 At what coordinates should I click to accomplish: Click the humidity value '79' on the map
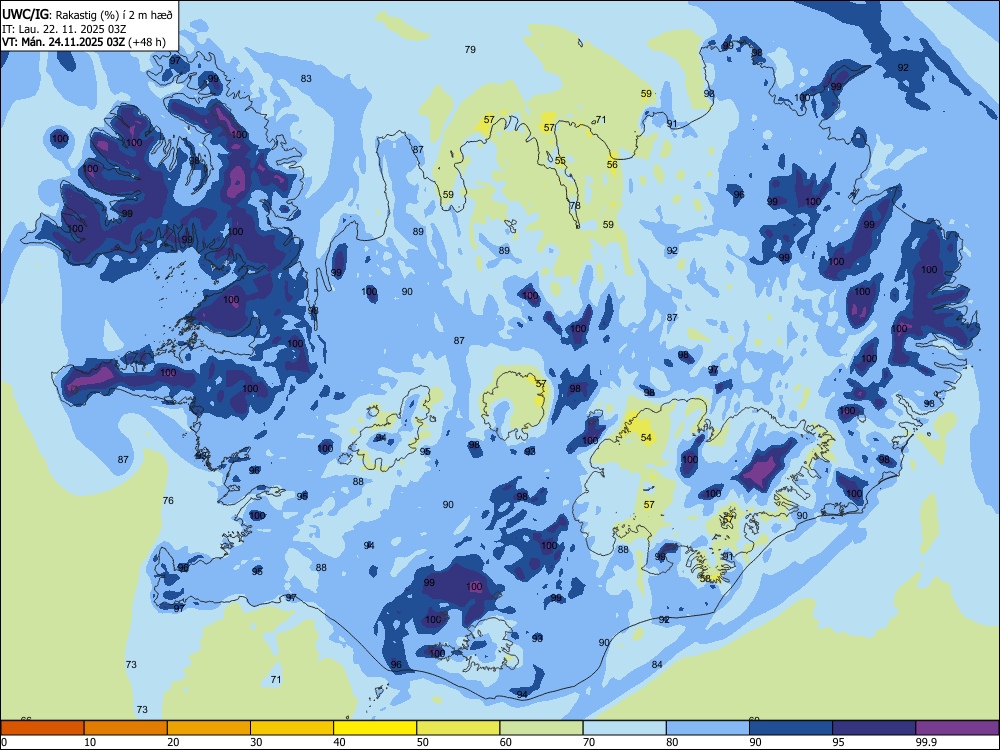tap(470, 49)
